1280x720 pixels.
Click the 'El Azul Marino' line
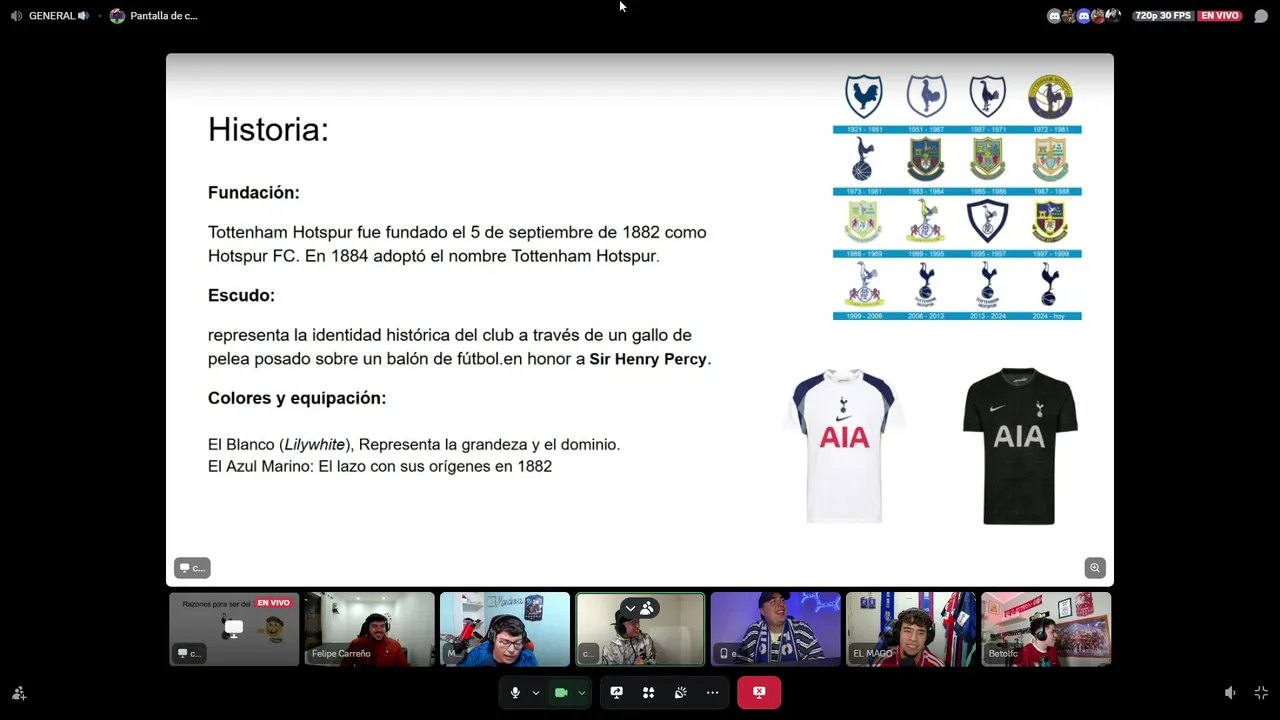[380, 466]
